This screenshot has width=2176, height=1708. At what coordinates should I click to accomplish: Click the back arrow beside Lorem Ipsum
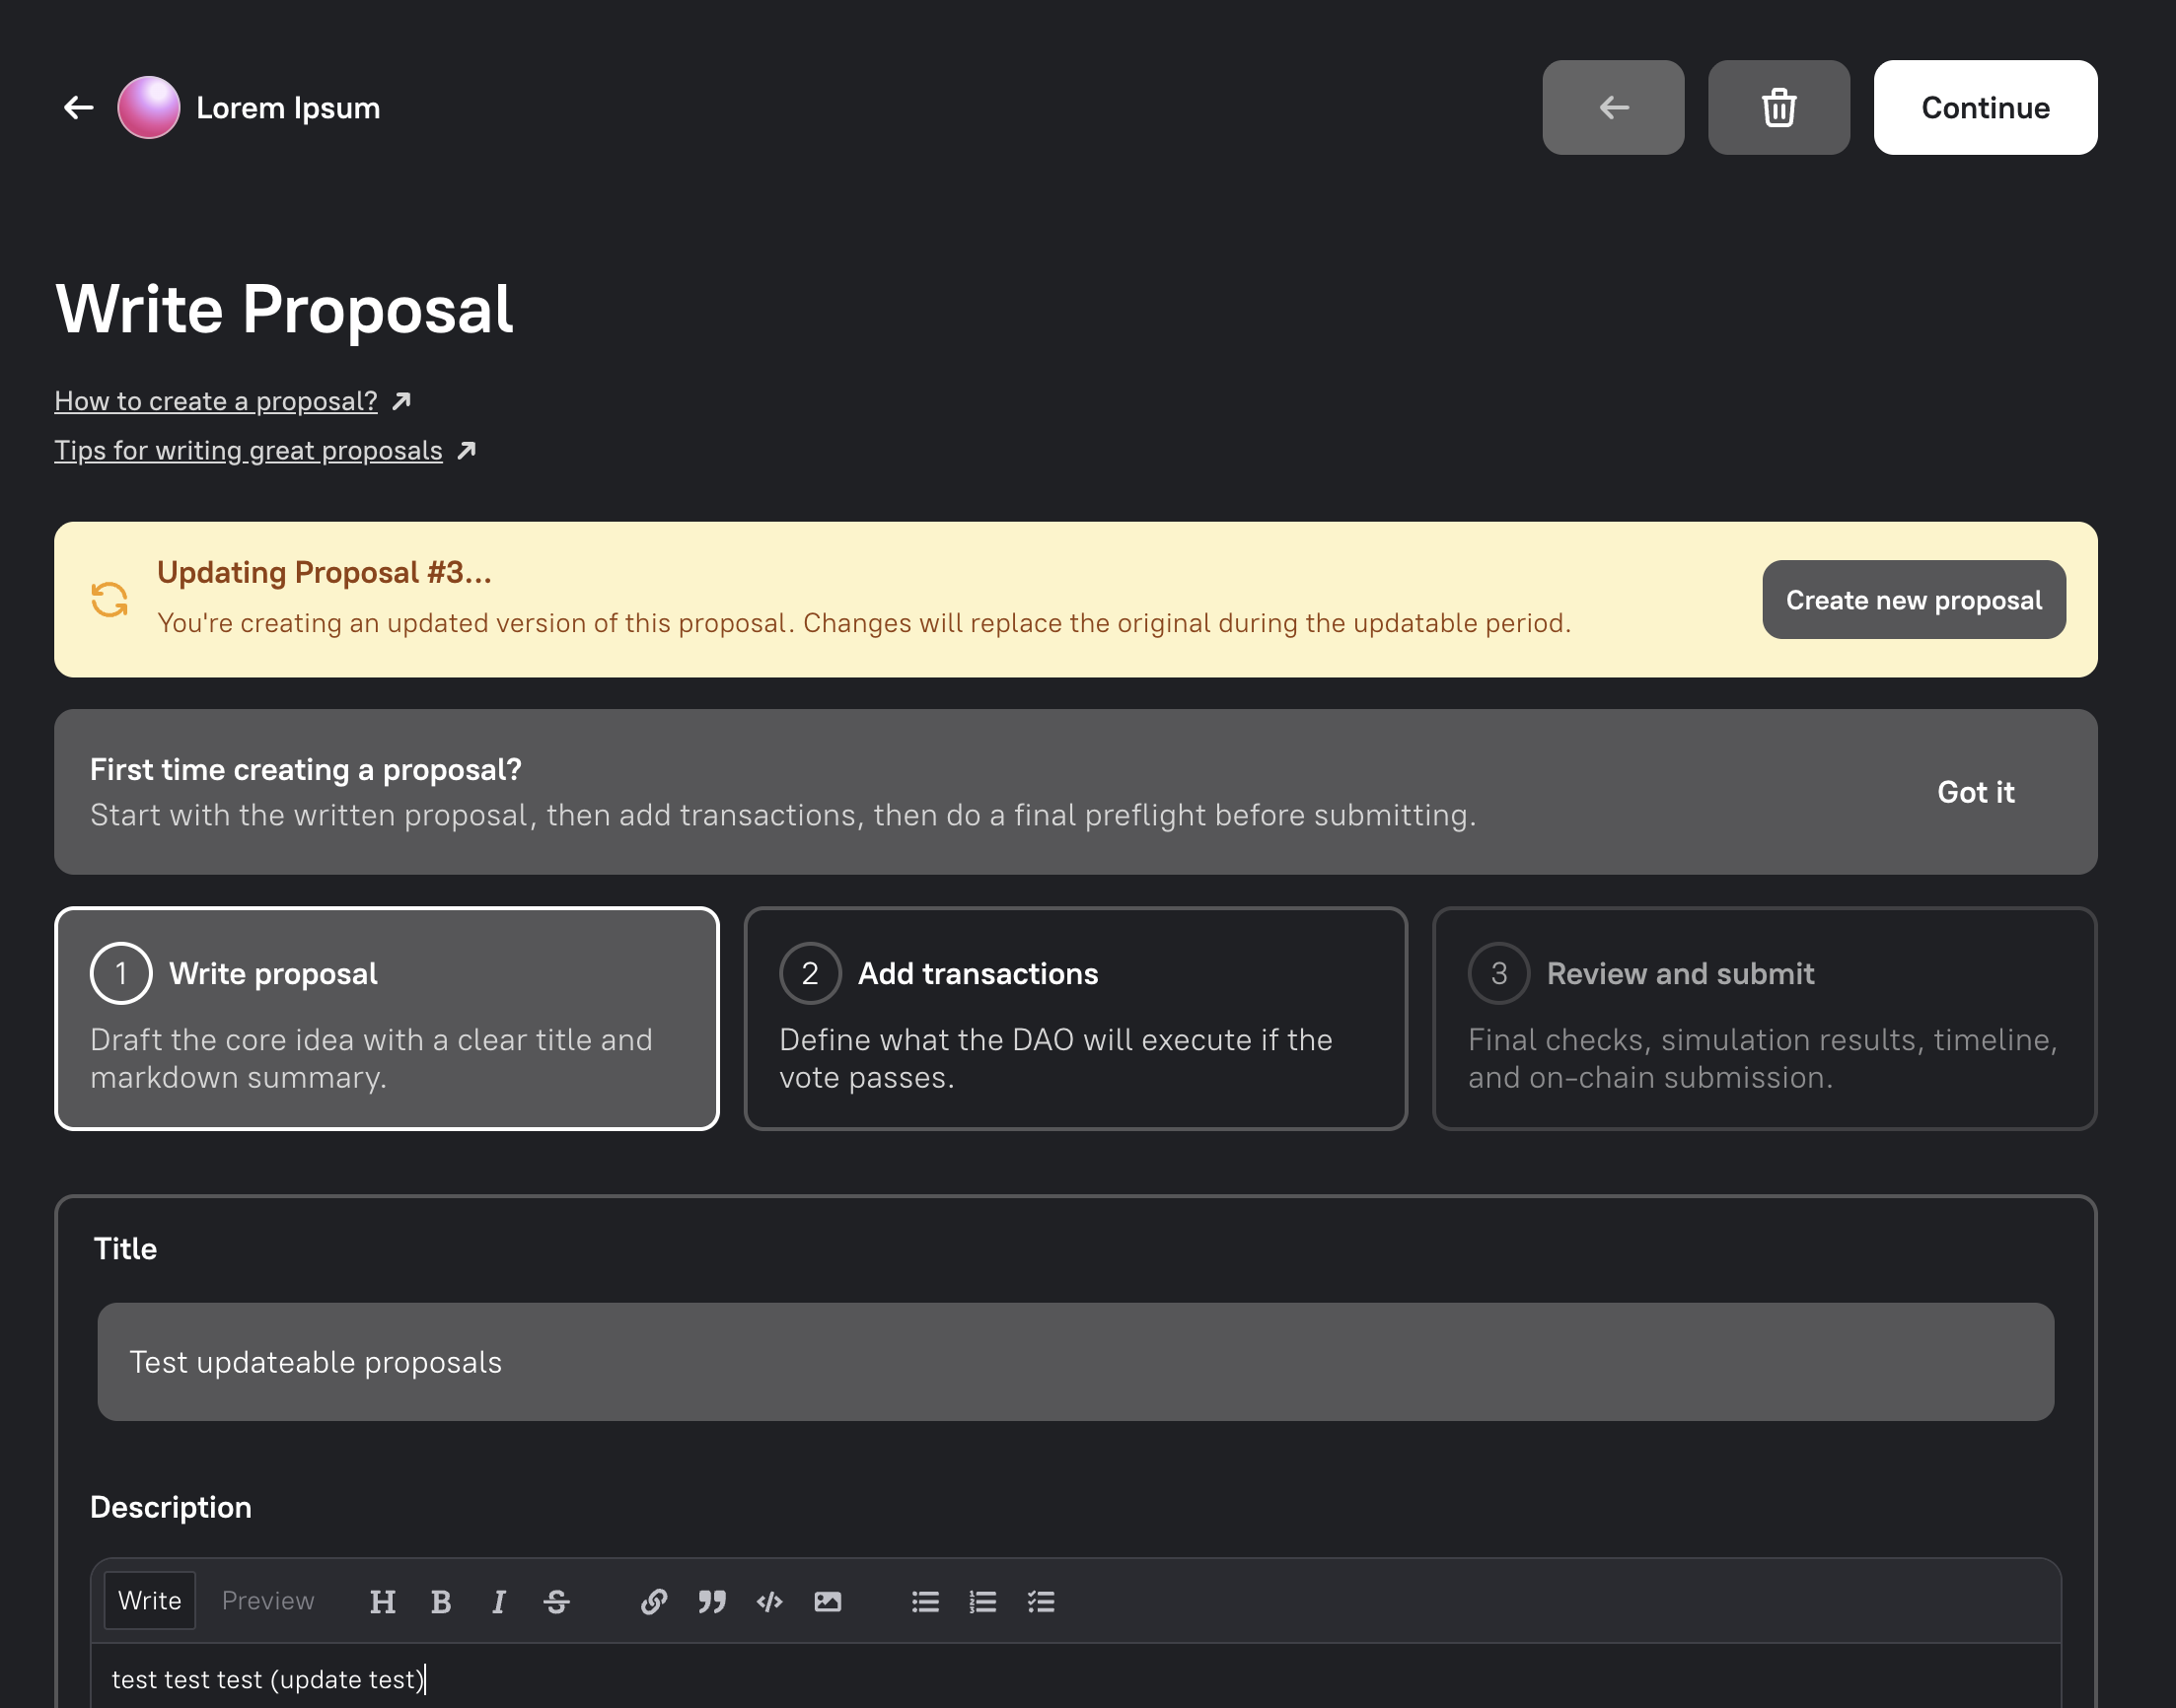coord(78,107)
